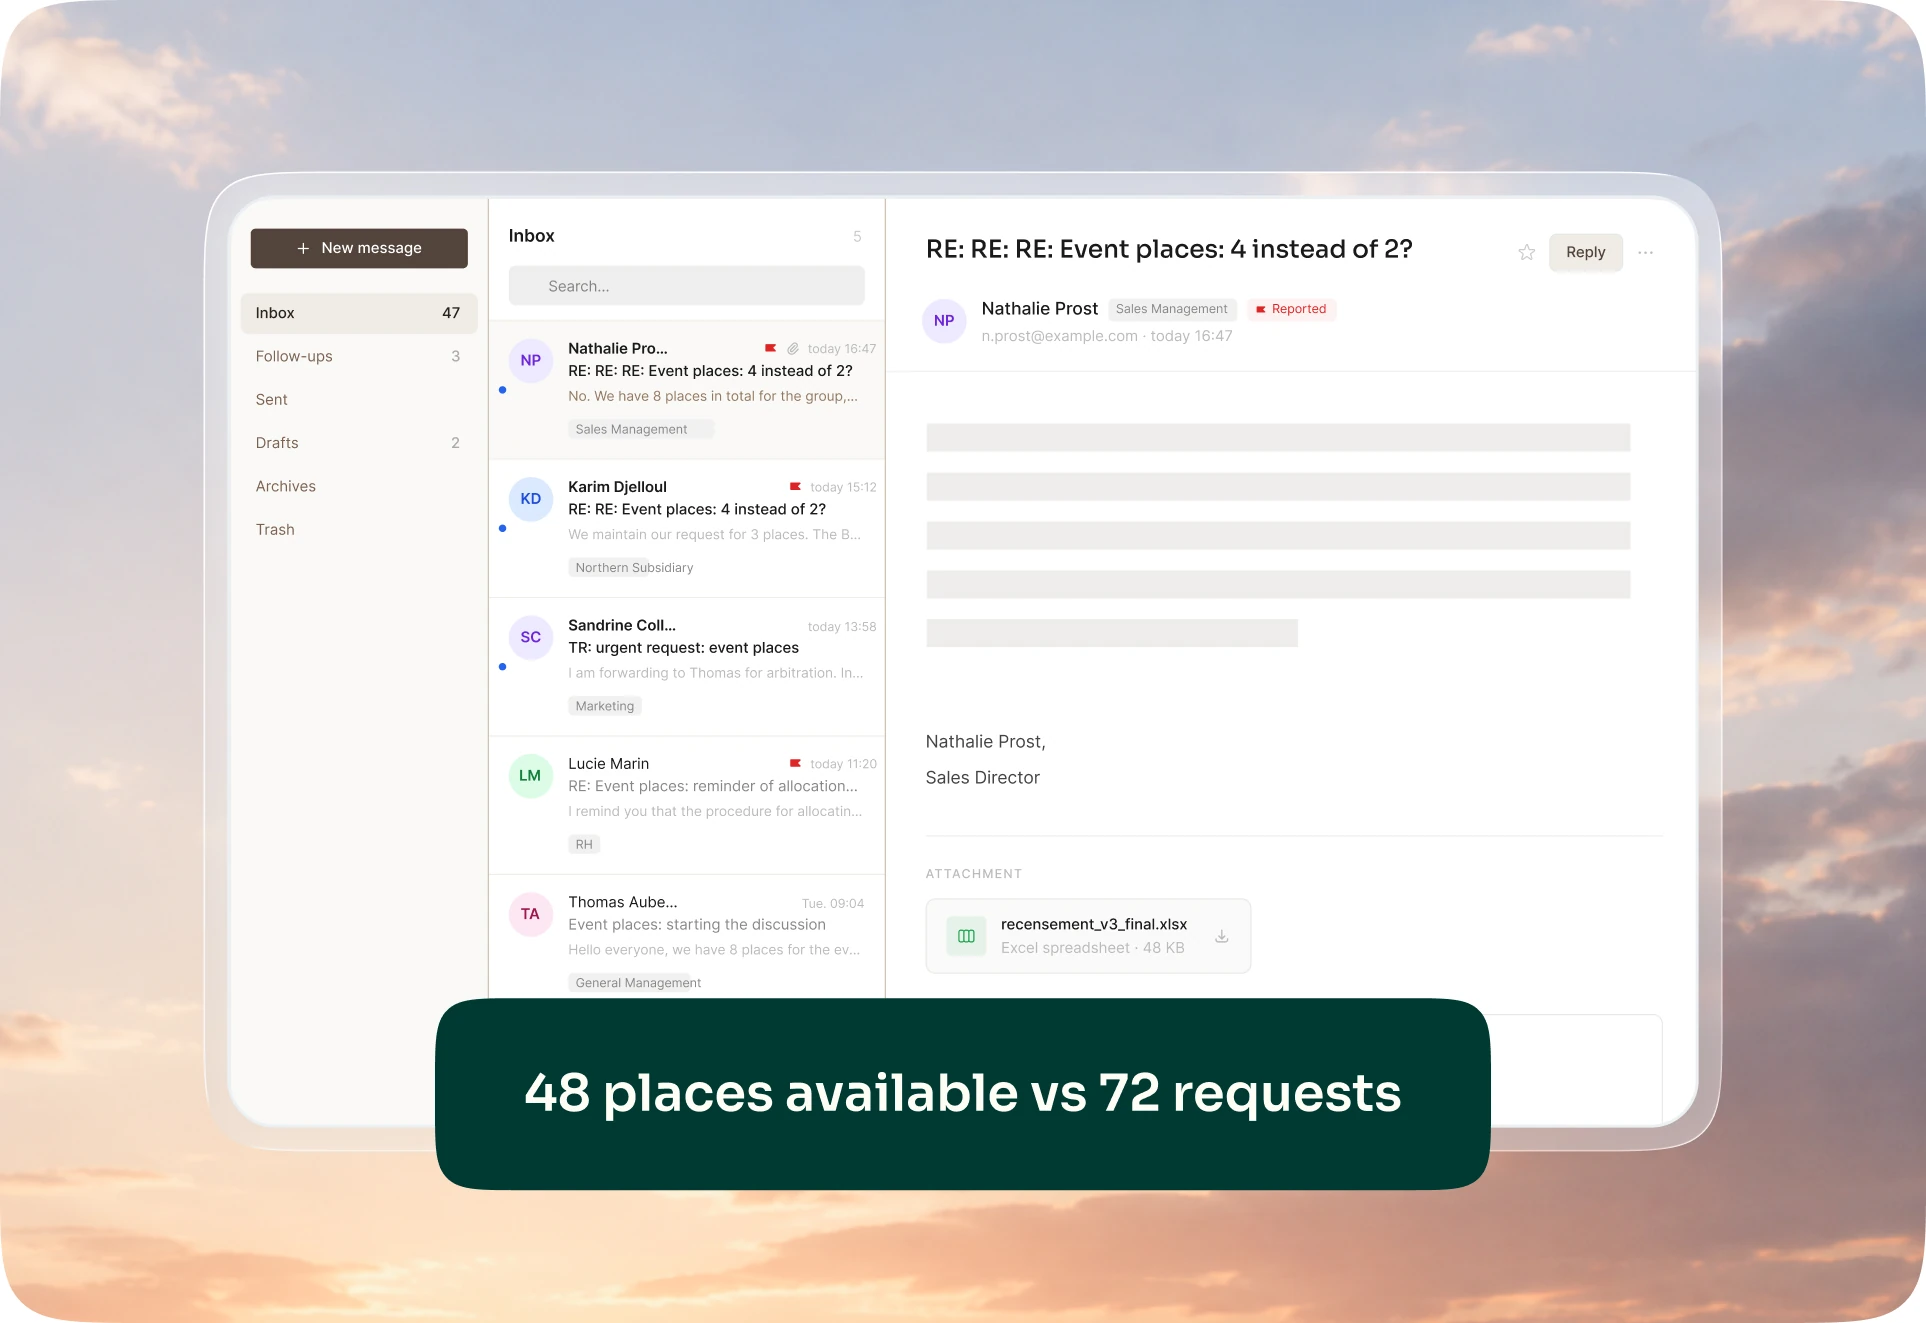1926x1323 pixels.
Task: Star the open email message
Action: pos(1526,252)
